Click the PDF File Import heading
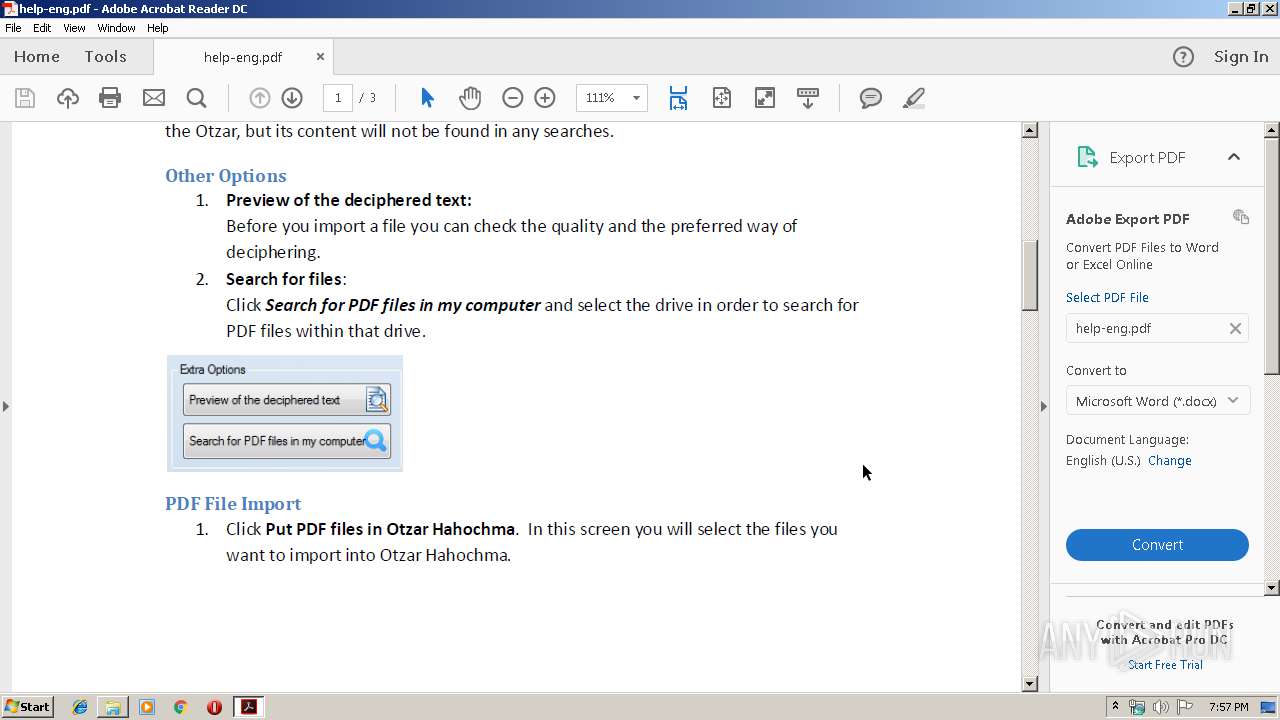The image size is (1280, 720). 233,504
